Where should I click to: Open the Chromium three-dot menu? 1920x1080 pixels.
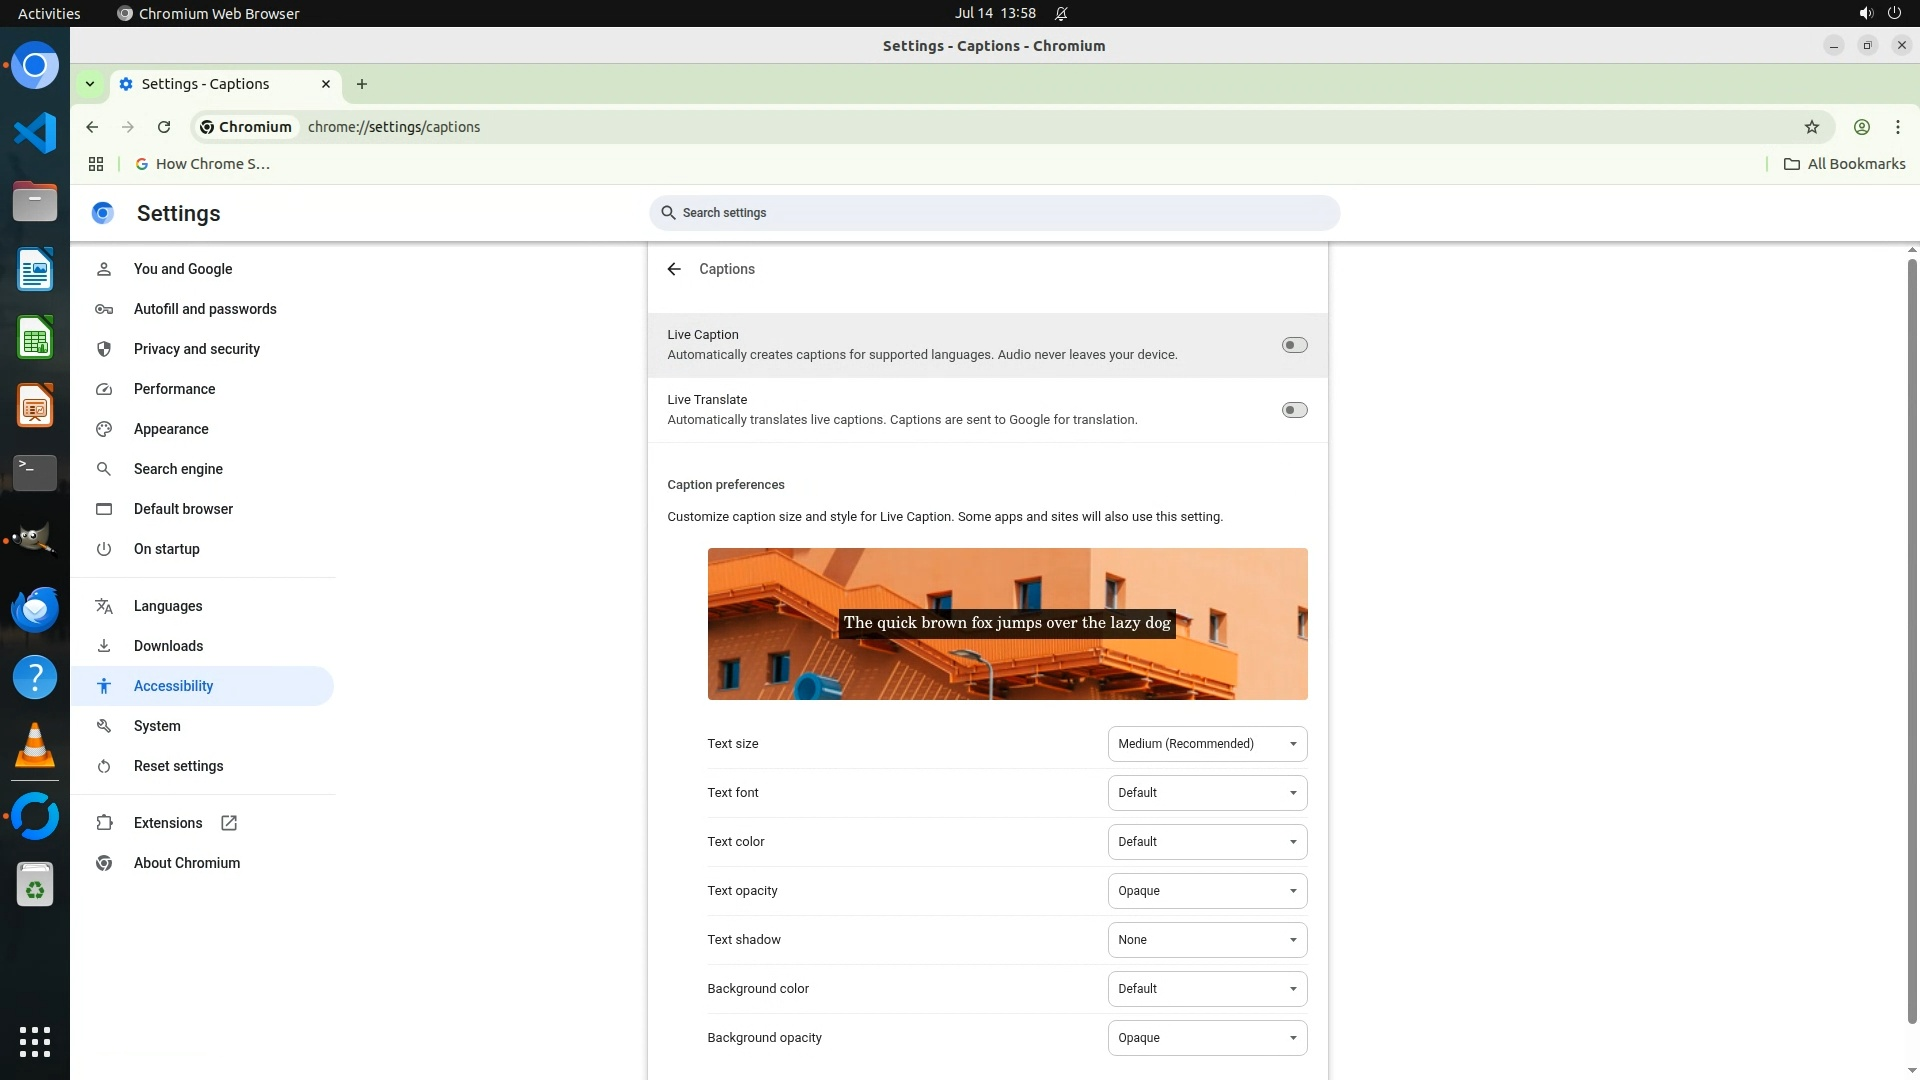point(1897,127)
